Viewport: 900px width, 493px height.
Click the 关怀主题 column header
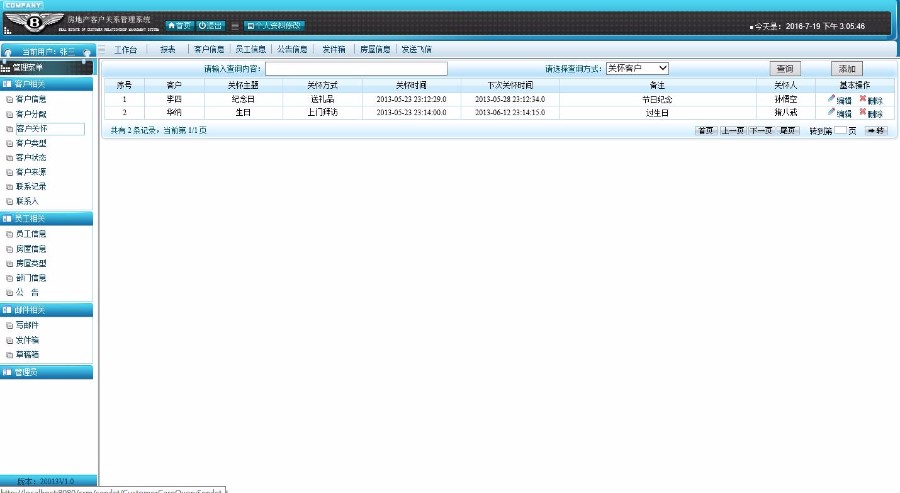click(243, 85)
